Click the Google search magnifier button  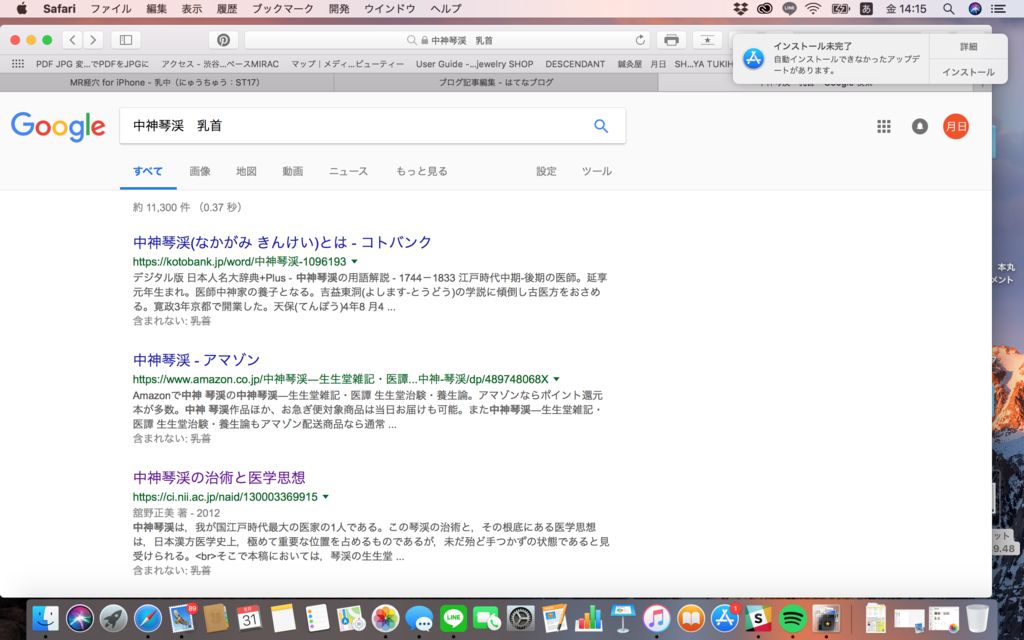(x=601, y=126)
